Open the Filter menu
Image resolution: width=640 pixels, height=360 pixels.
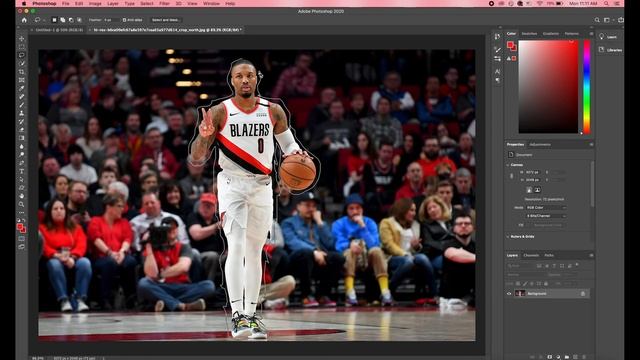164,3
